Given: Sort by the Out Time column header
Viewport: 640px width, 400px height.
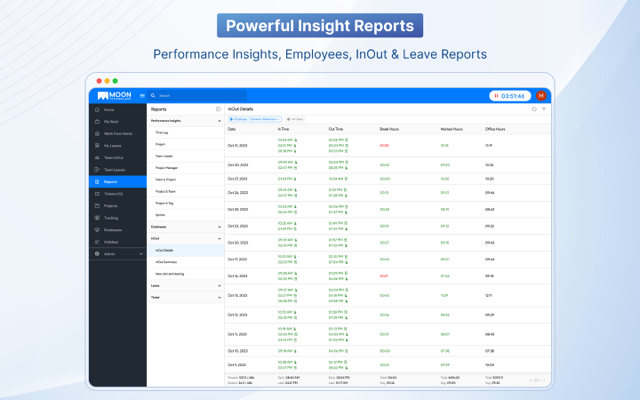Looking at the screenshot, I should [x=336, y=129].
